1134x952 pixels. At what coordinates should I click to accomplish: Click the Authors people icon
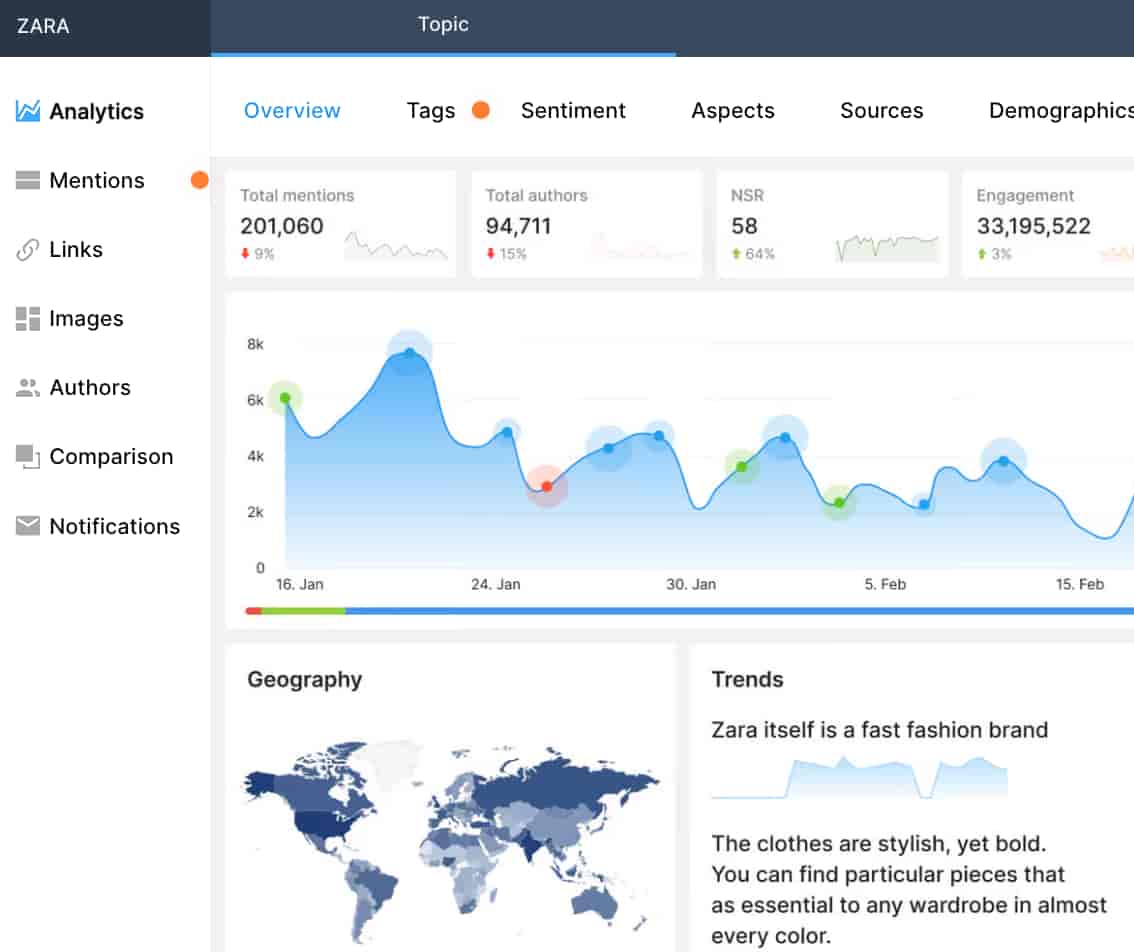coord(27,388)
